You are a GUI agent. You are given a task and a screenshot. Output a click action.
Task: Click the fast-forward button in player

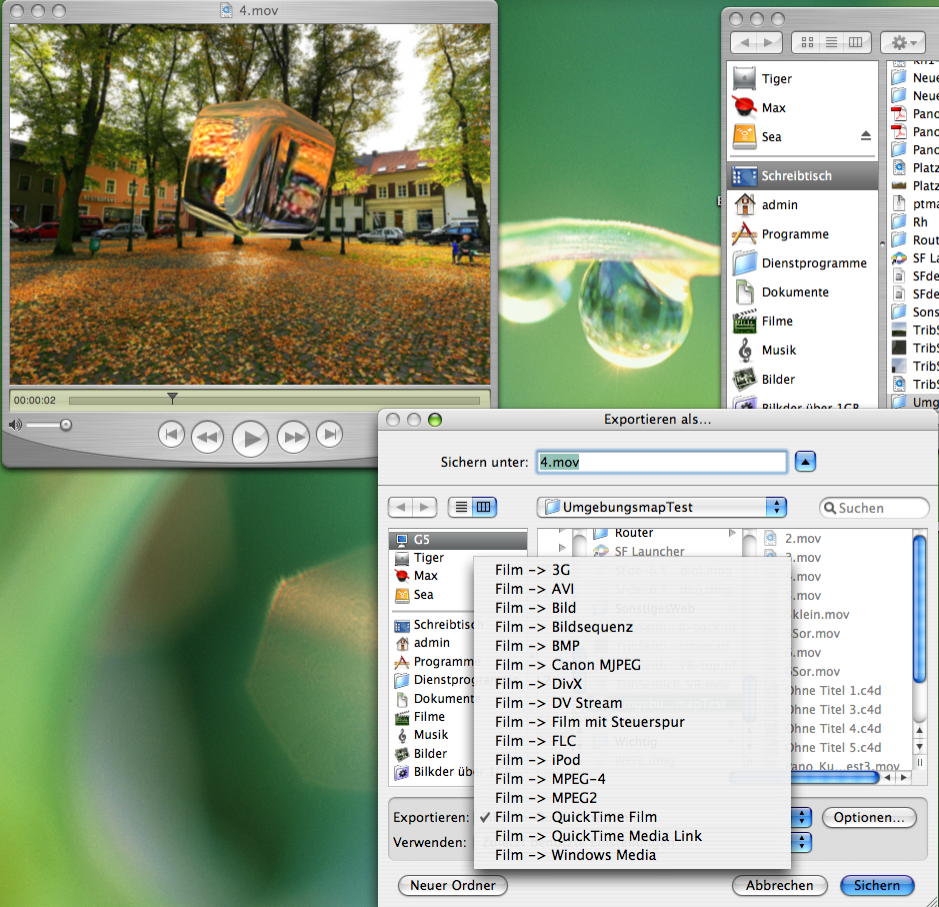tap(293, 436)
